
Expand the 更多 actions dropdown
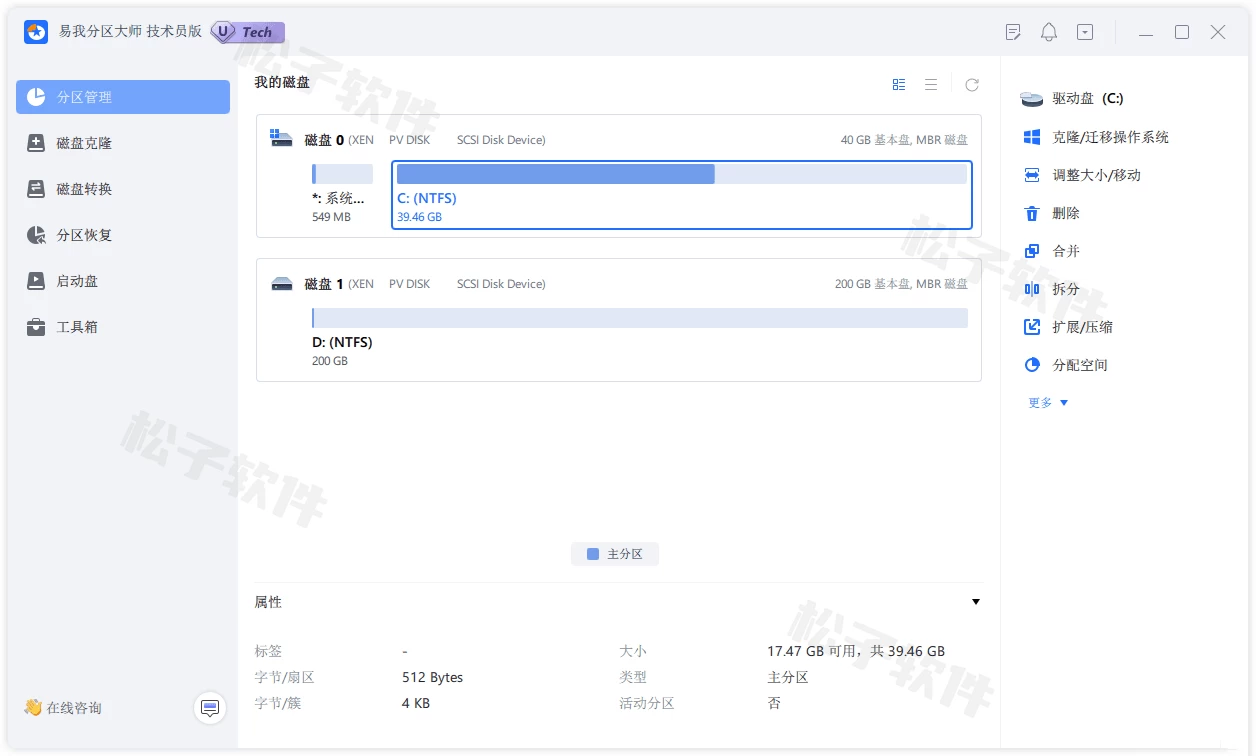point(1048,402)
